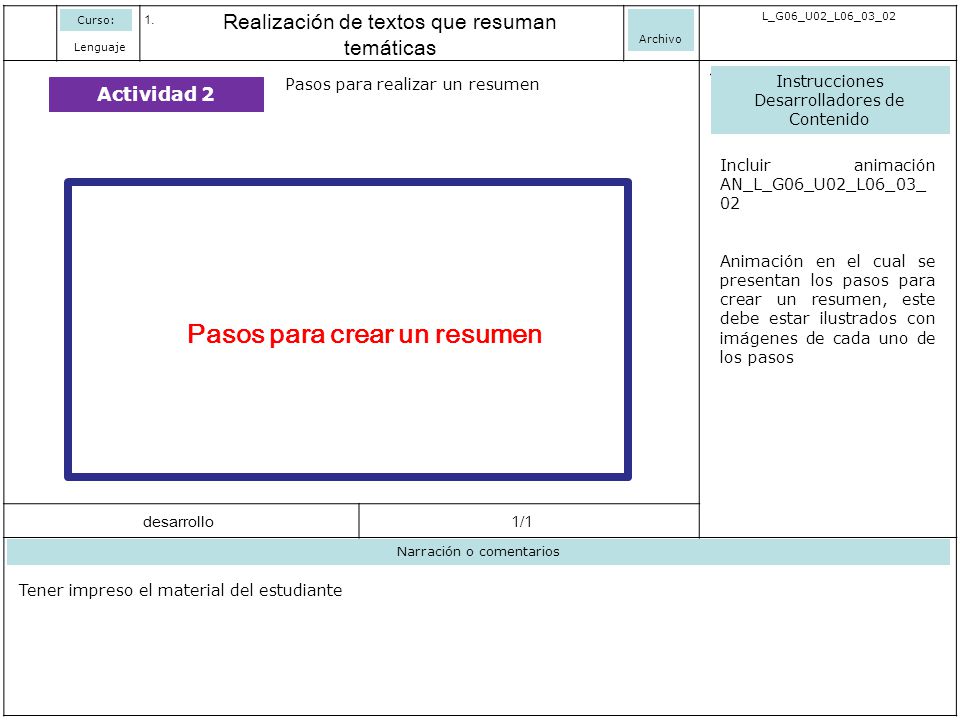
Task: Select the title 'Realización de textos que resuman temáticas'
Action: point(389,34)
